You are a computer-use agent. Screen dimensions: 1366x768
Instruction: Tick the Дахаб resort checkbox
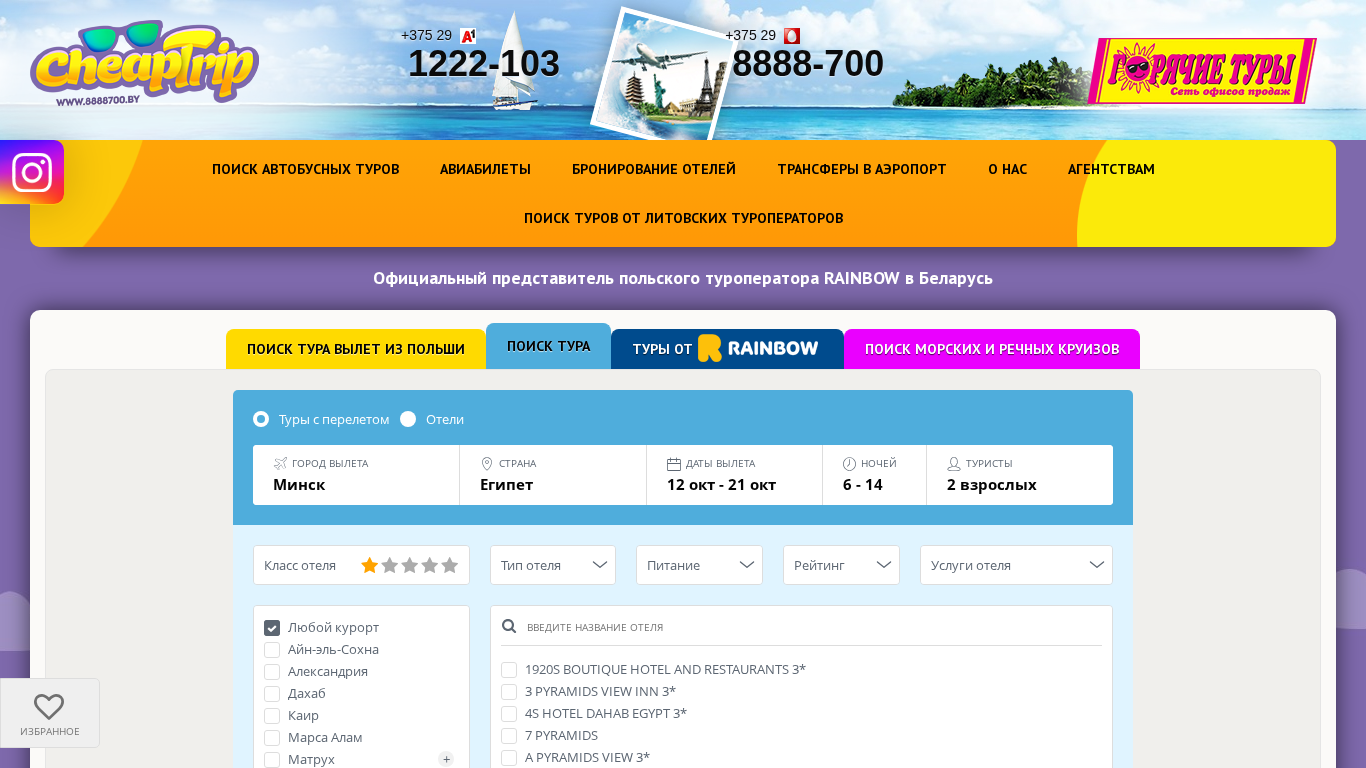pos(272,694)
